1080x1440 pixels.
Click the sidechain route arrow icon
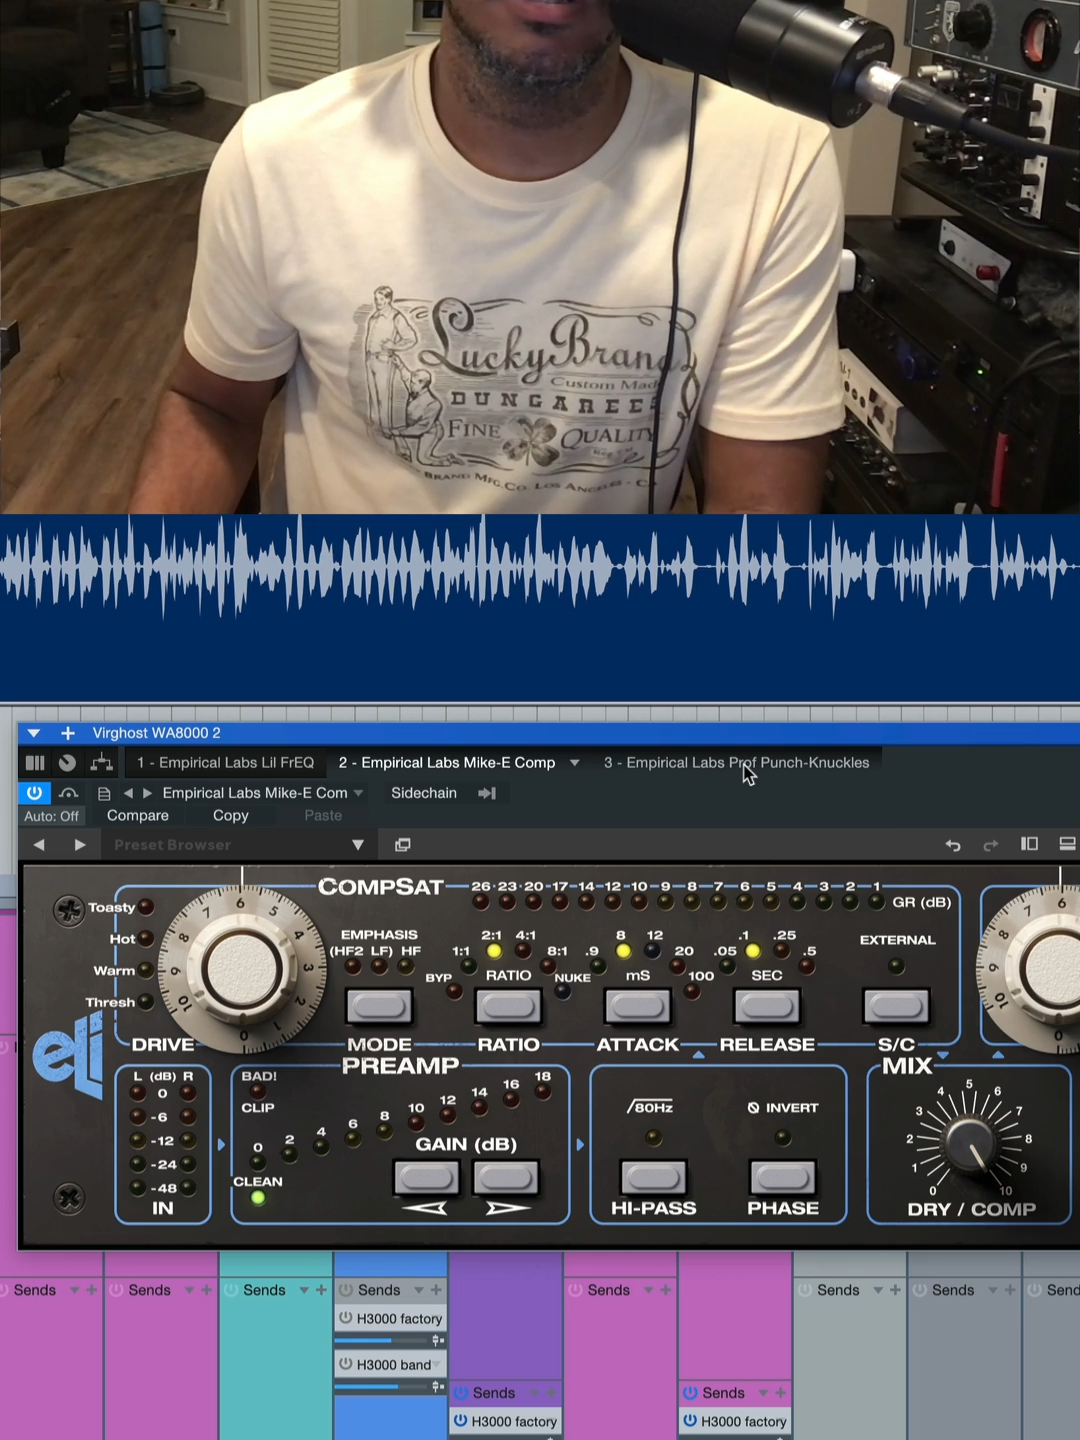[487, 793]
